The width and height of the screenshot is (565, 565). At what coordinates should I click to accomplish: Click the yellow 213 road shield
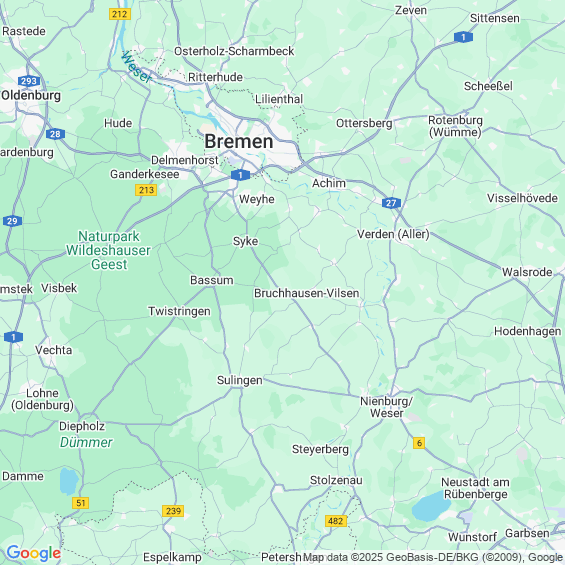click(146, 190)
